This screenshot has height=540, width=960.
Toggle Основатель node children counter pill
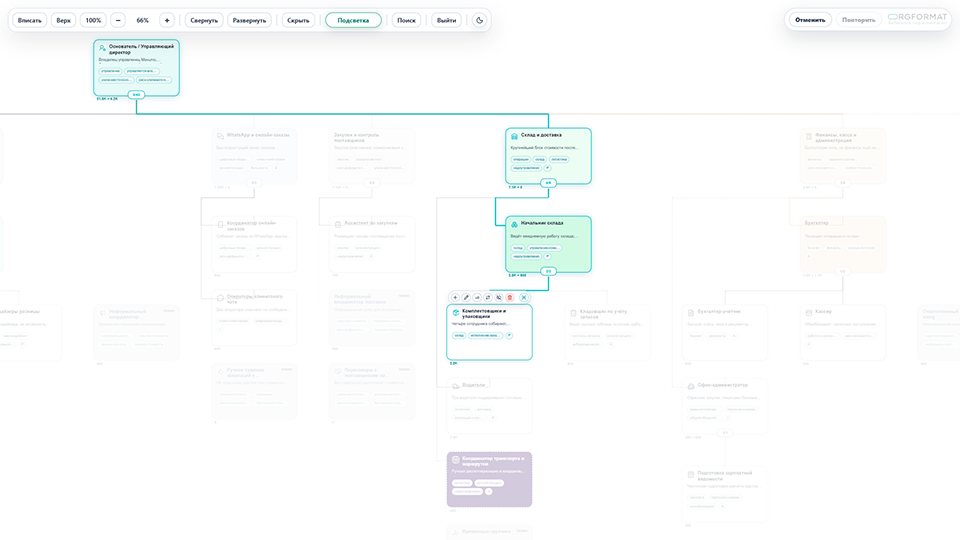tap(136, 95)
